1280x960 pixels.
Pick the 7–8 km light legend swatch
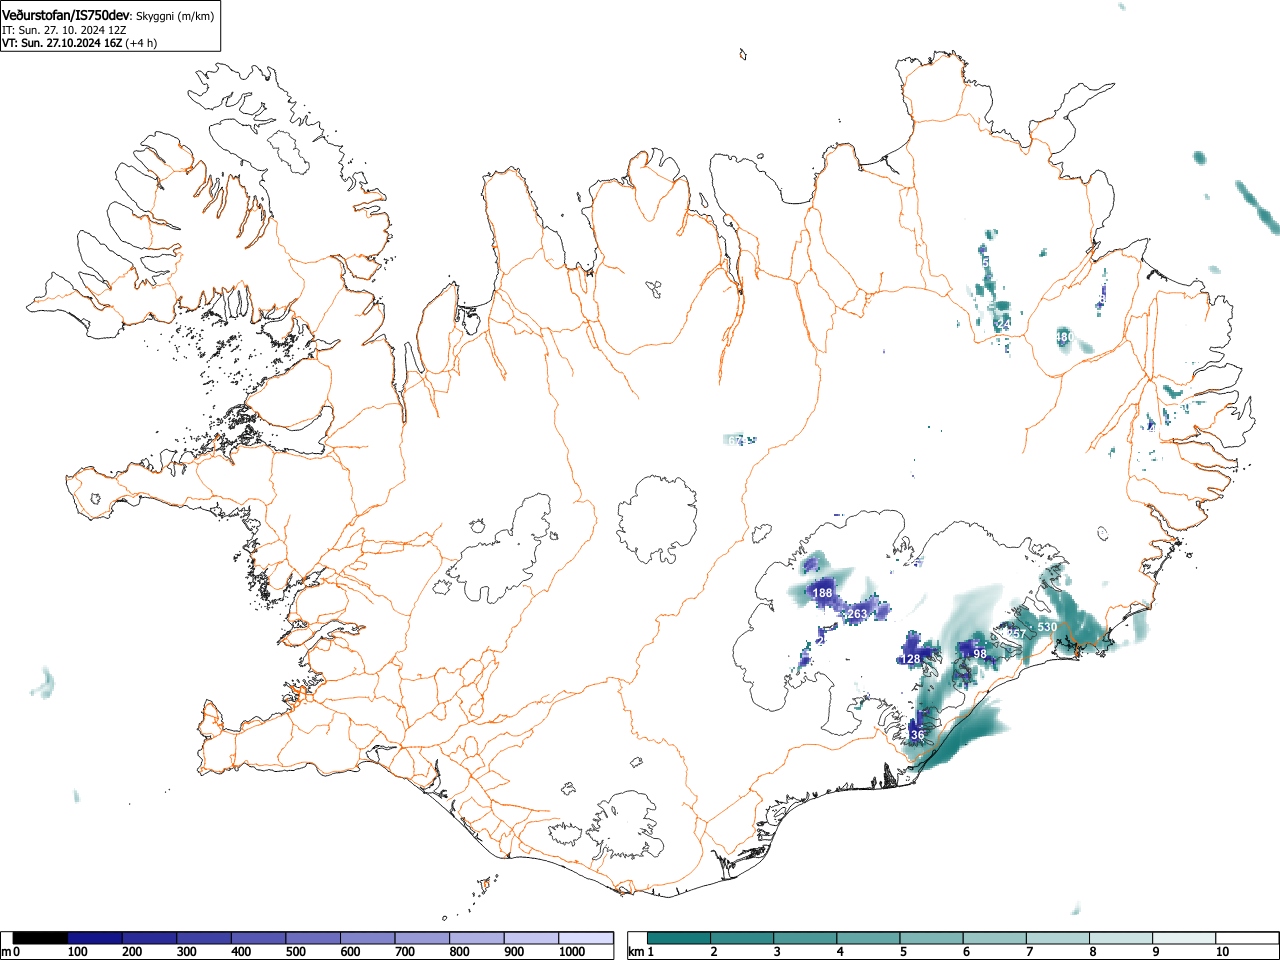pyautogui.click(x=1060, y=938)
